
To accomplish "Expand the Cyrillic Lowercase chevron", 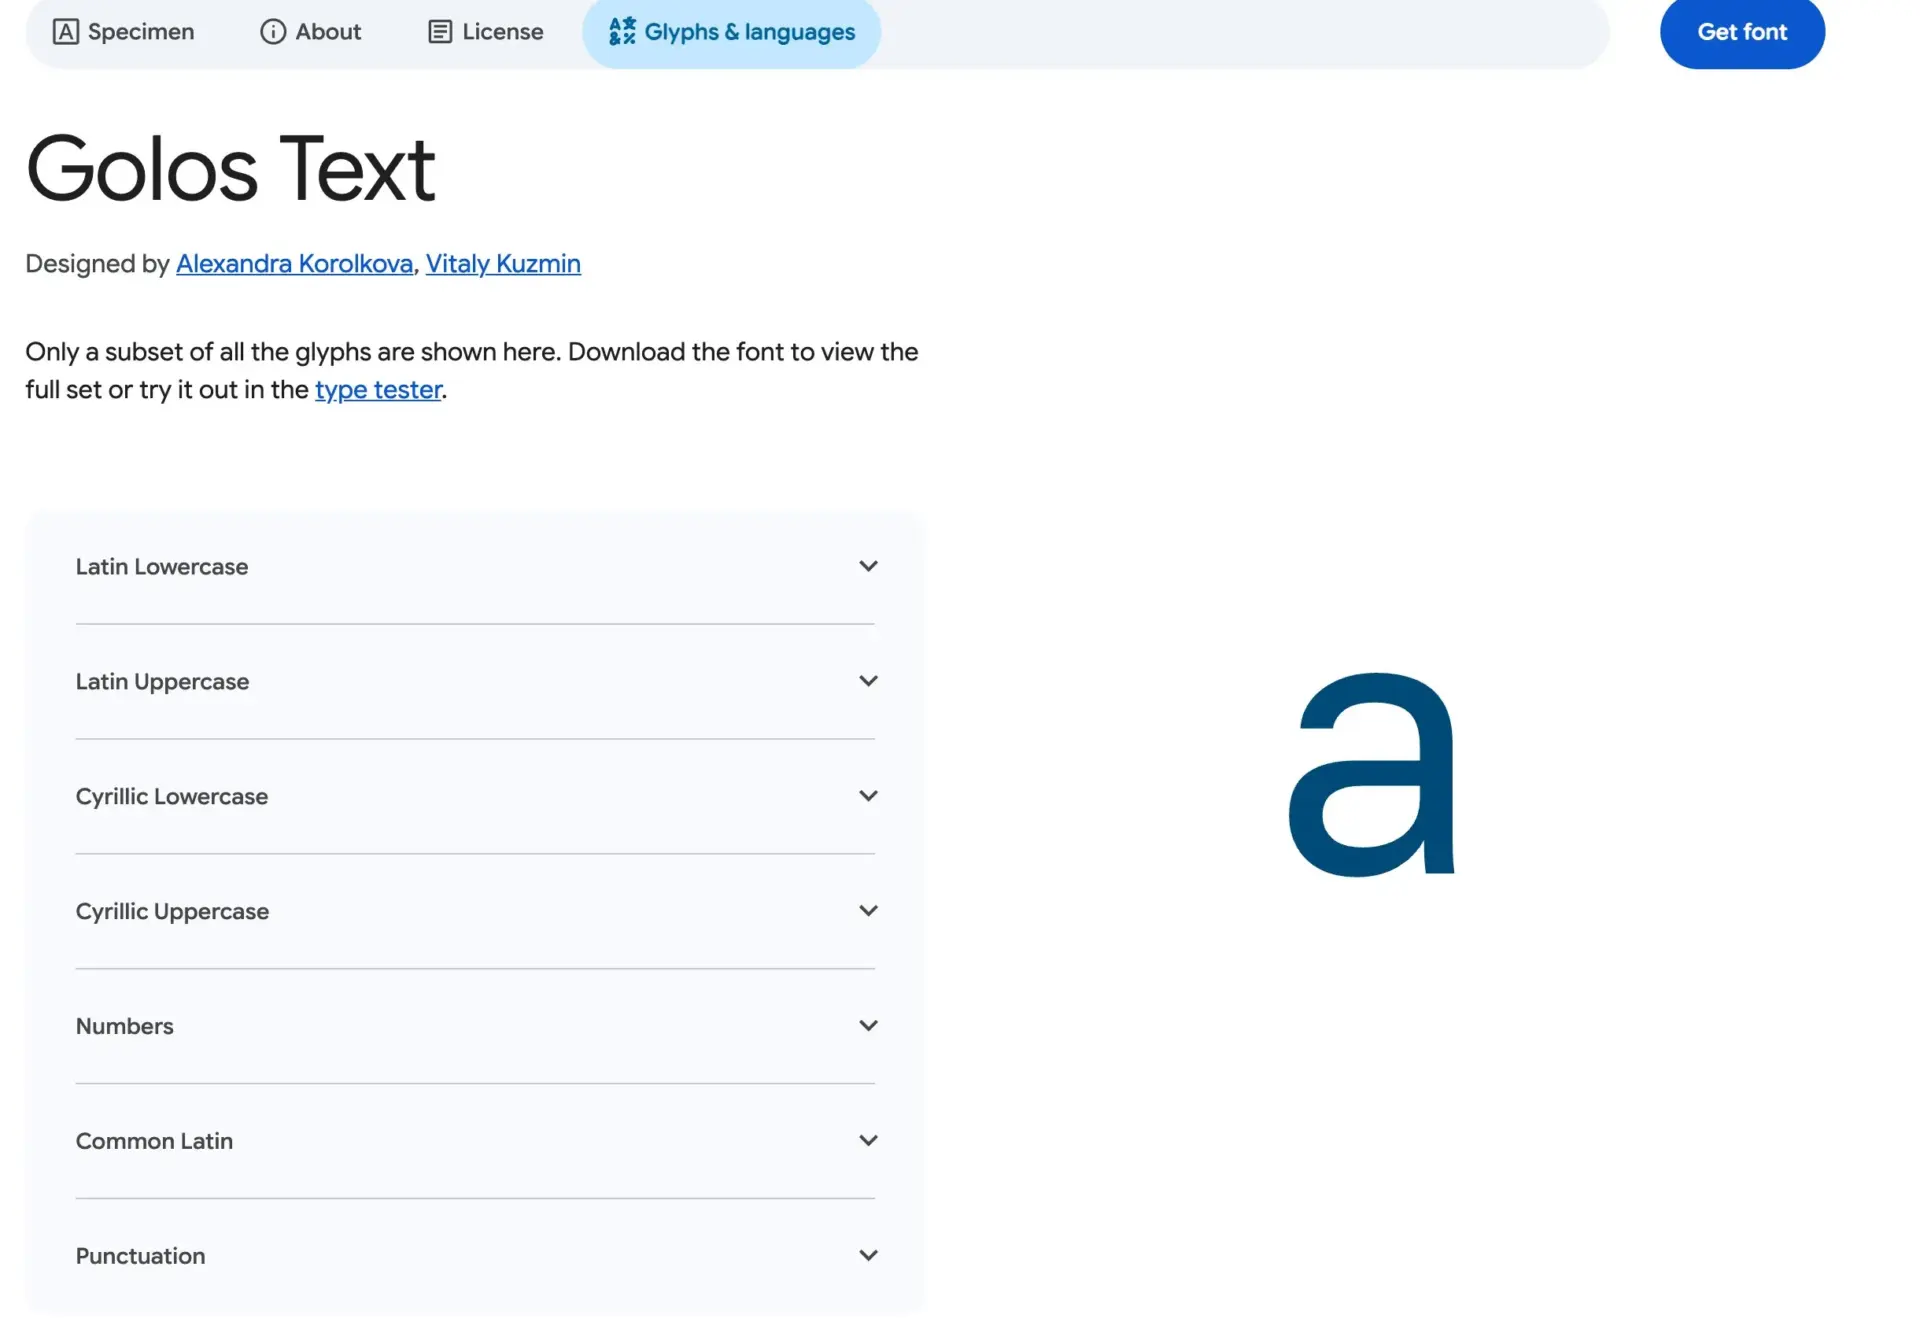I will coord(868,796).
